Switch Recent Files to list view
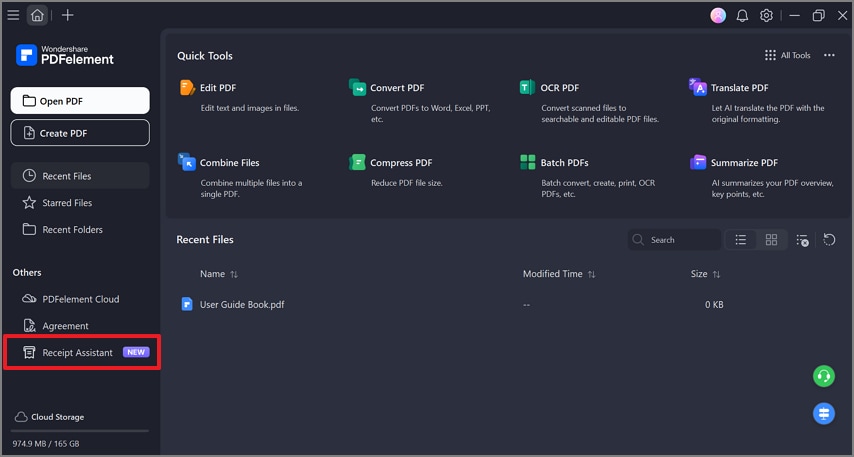This screenshot has width=854, height=457. pos(741,240)
